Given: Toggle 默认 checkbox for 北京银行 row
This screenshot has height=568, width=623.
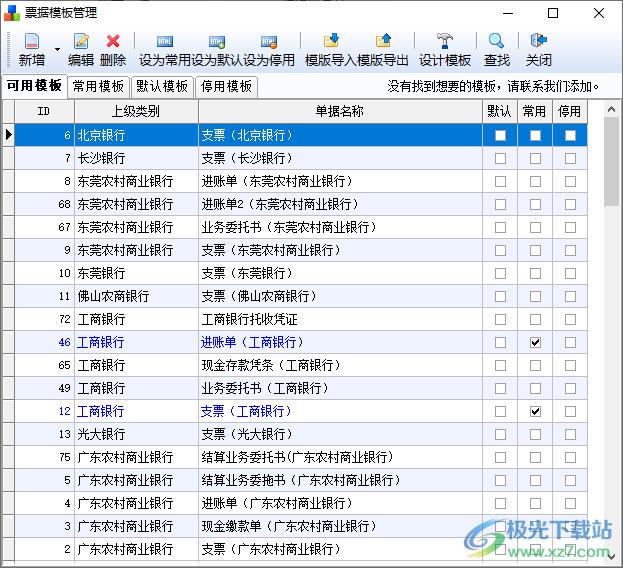Looking at the screenshot, I should point(500,135).
